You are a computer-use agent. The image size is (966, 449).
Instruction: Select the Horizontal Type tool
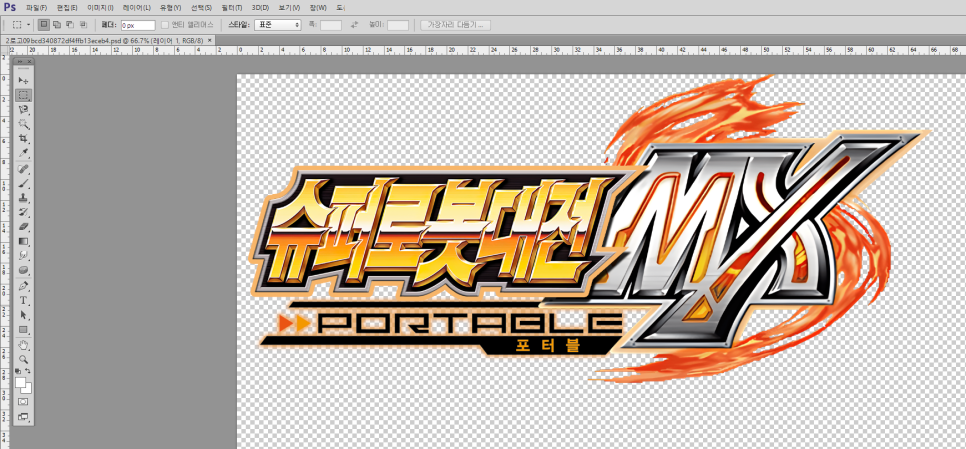pos(23,301)
